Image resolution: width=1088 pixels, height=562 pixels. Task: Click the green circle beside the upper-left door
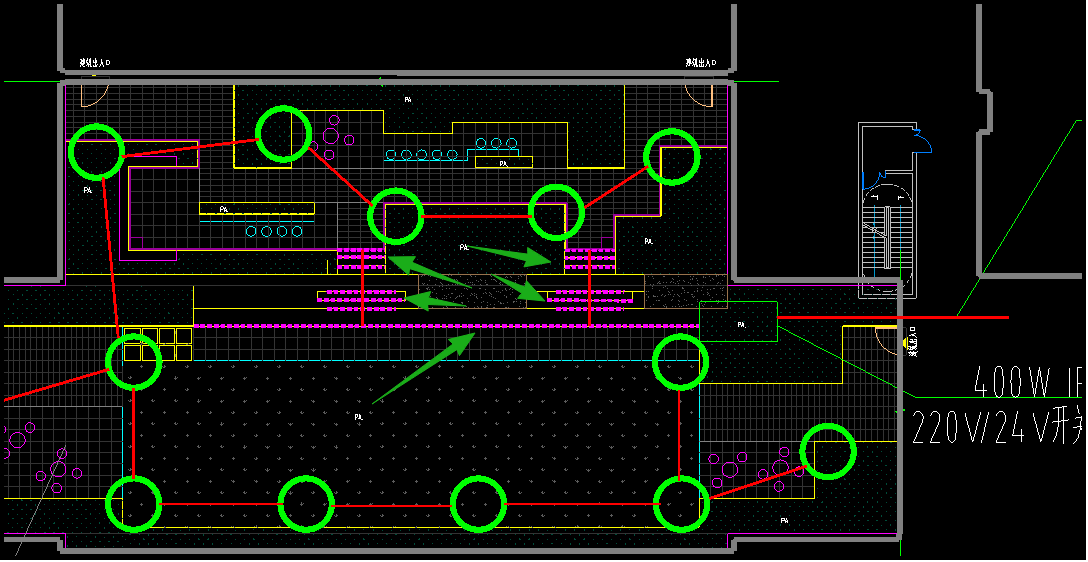coord(96,152)
